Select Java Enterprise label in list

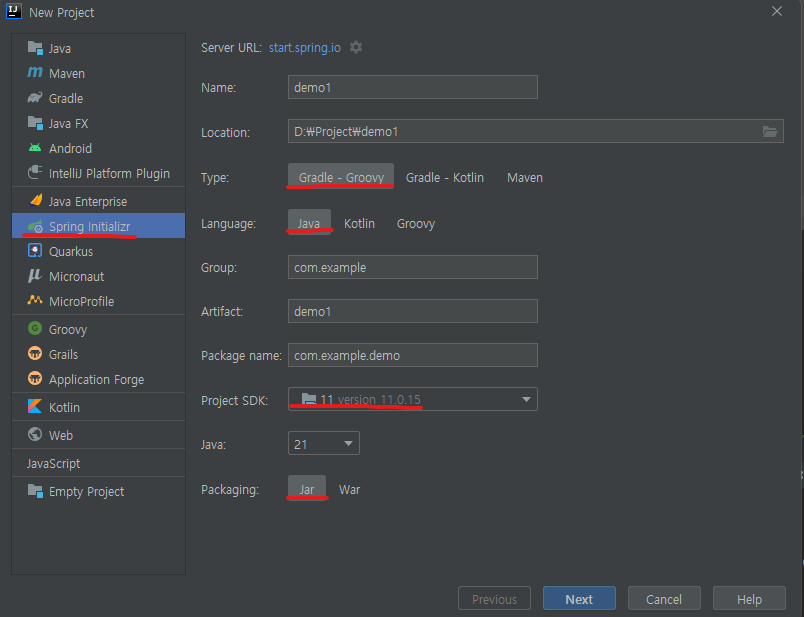tap(88, 202)
